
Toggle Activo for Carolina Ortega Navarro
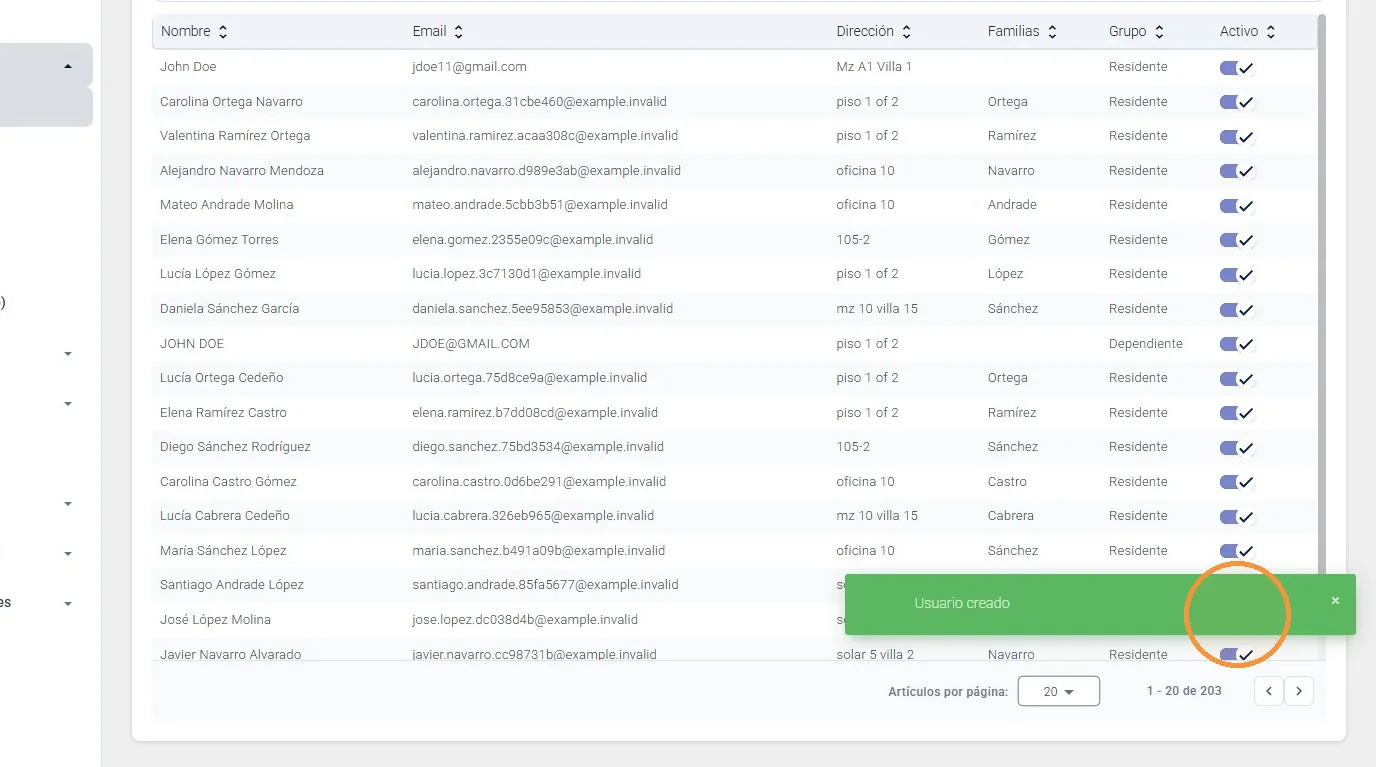[x=1237, y=102]
